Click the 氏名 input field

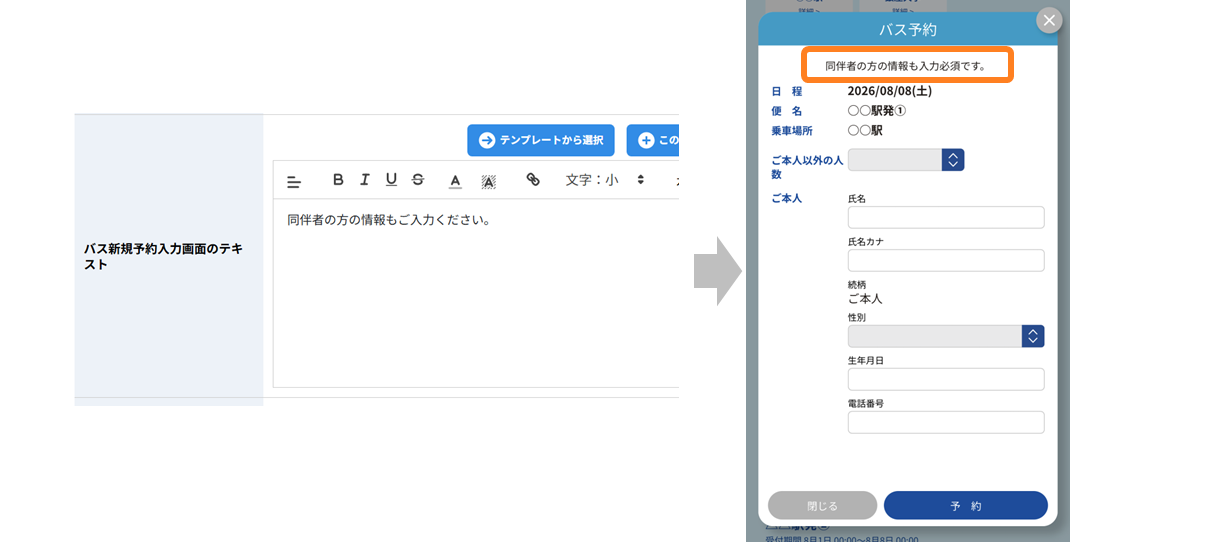pyautogui.click(x=946, y=218)
